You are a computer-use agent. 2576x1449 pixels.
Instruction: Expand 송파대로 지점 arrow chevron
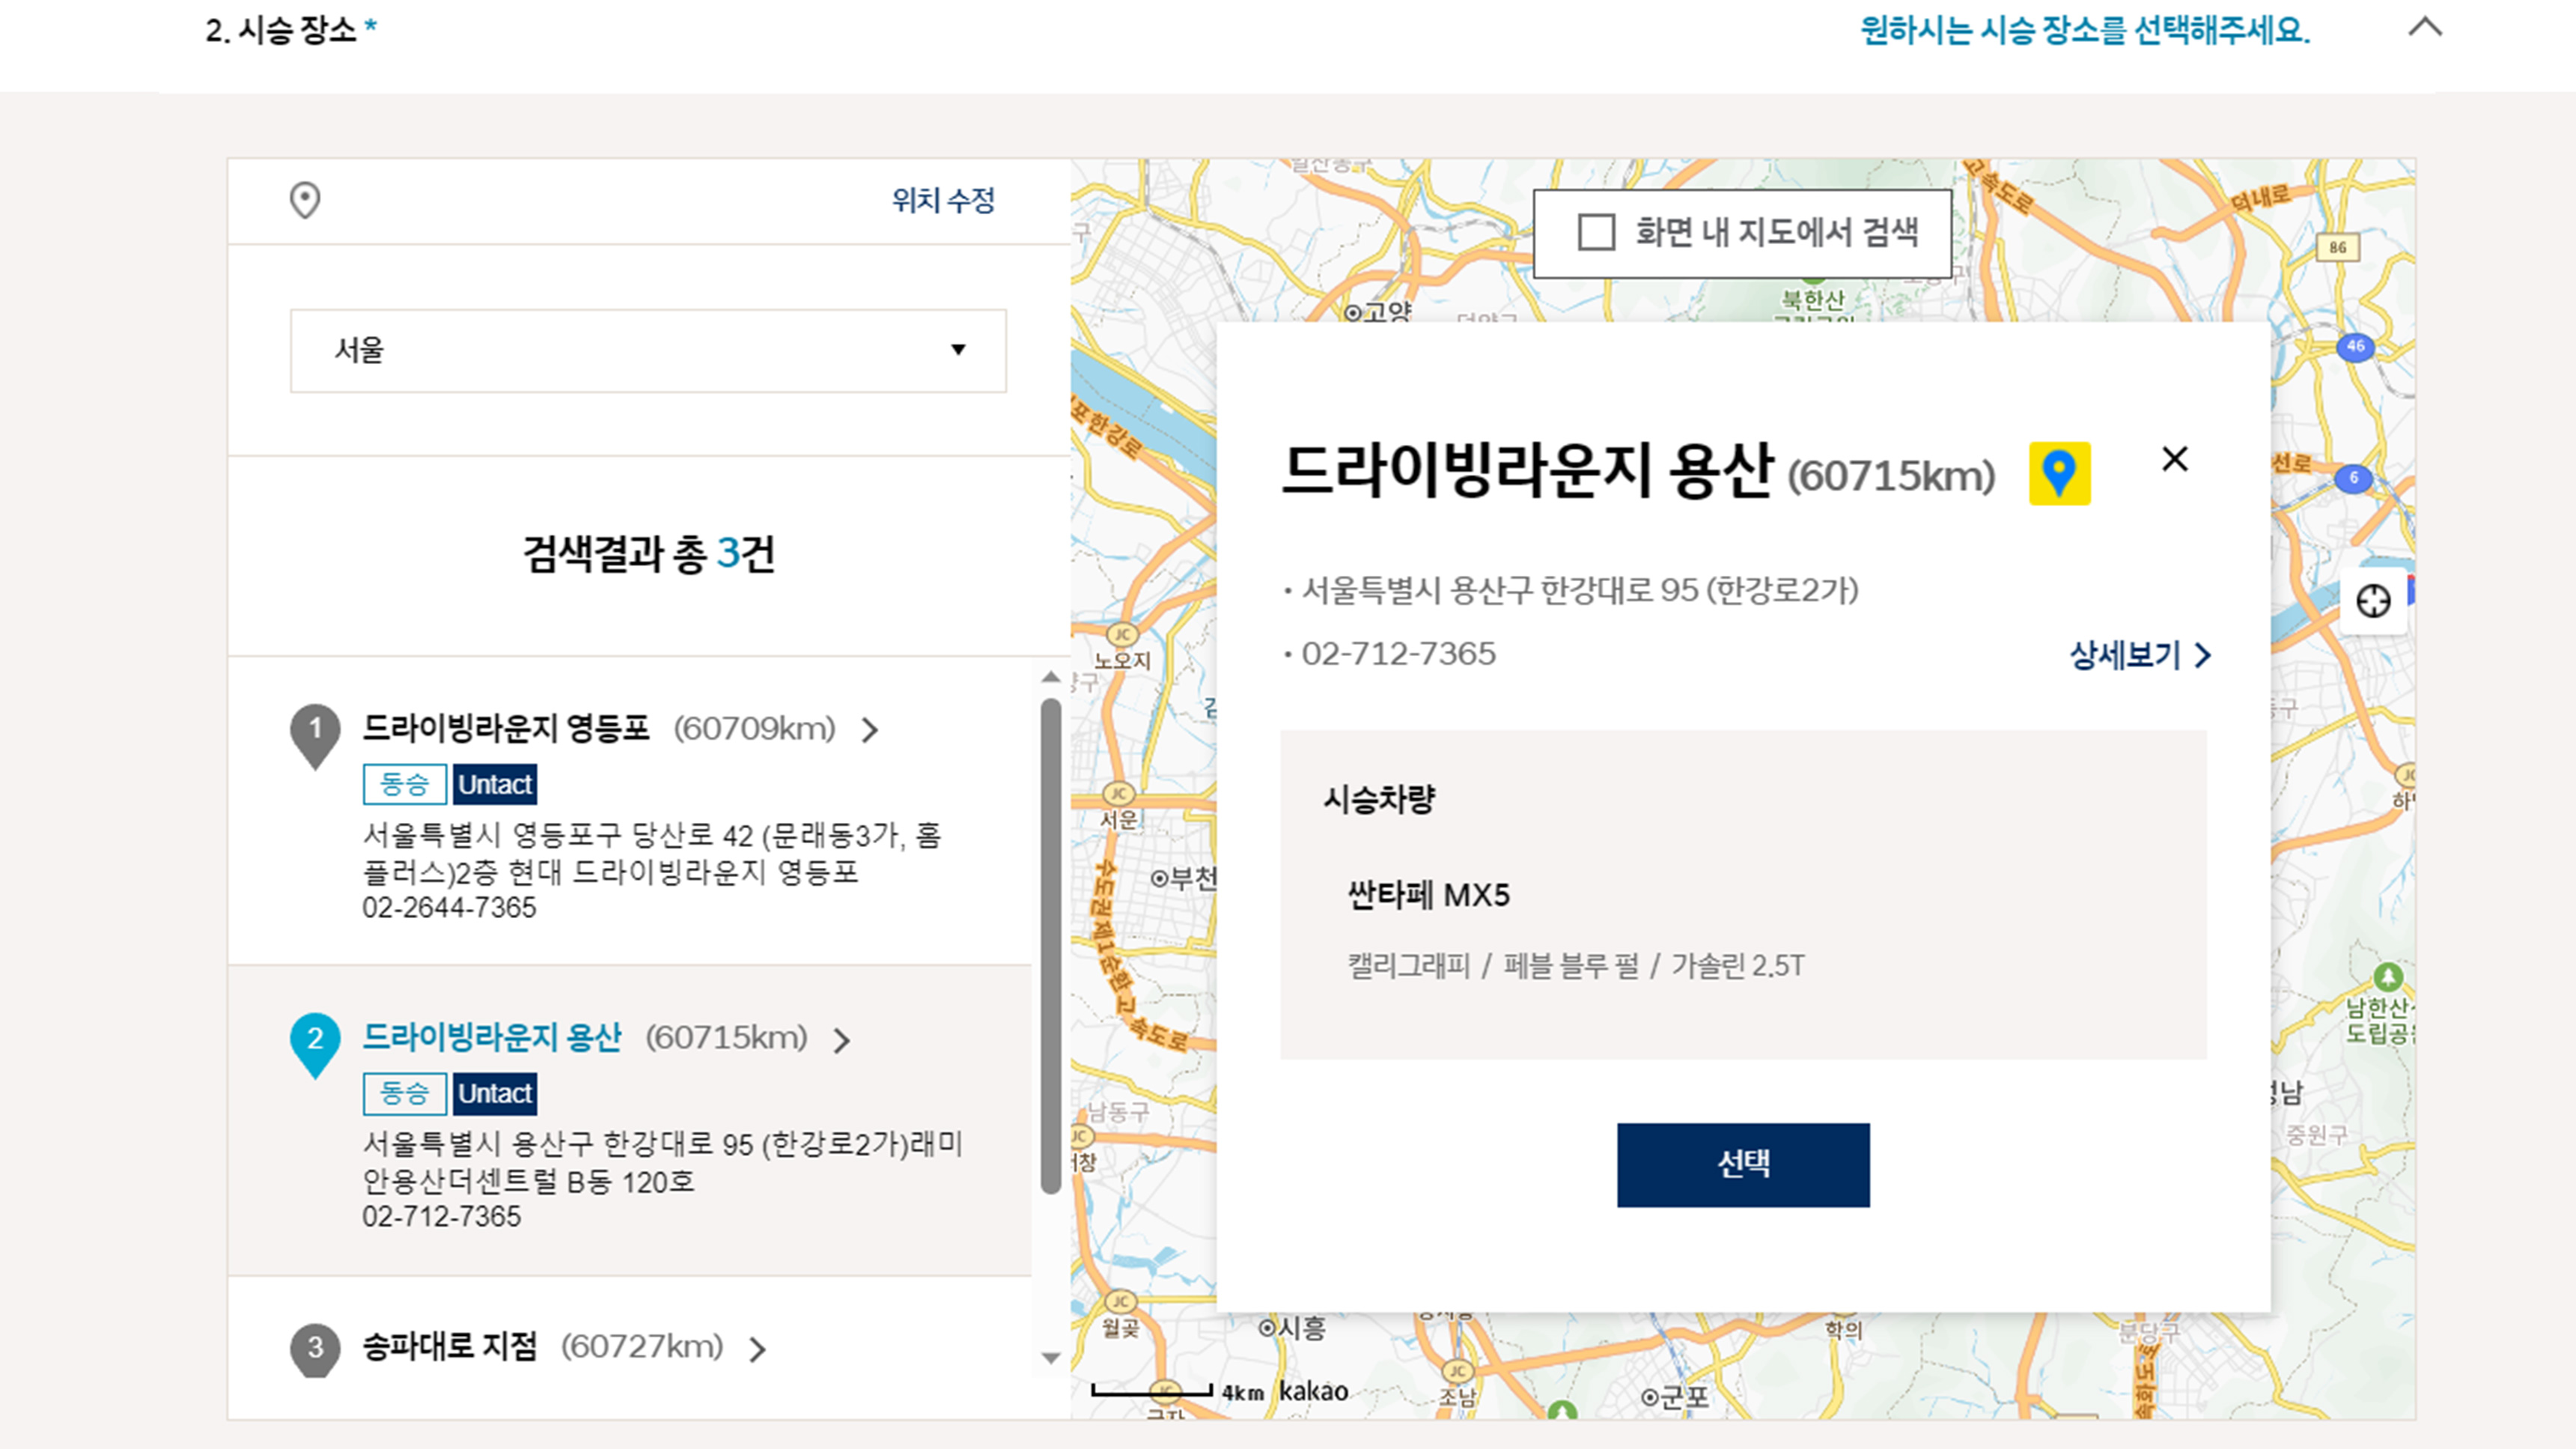pos(758,1349)
